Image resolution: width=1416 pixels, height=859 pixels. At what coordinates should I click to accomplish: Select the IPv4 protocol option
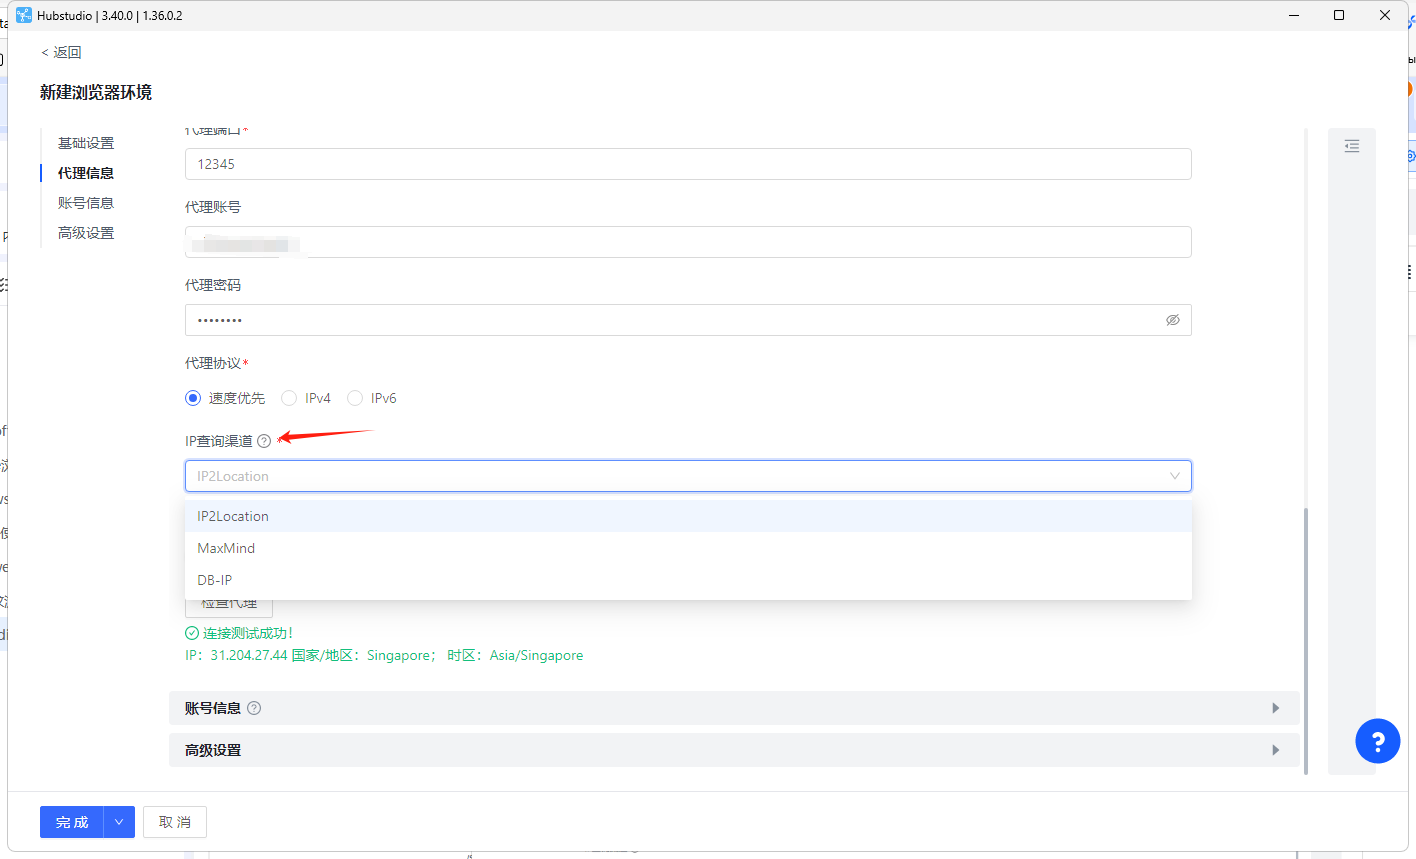[289, 398]
